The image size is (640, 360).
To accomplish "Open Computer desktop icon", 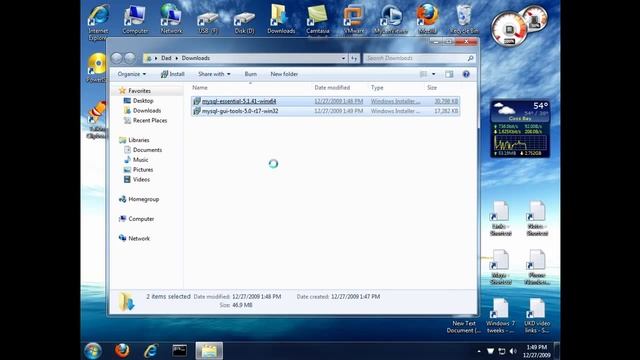I will click(135, 19).
